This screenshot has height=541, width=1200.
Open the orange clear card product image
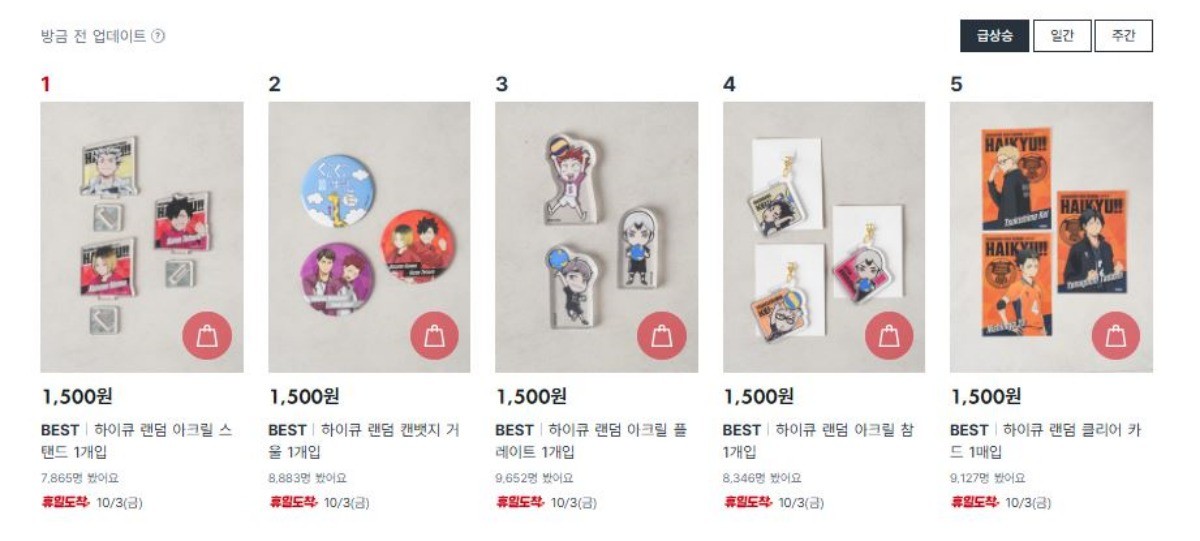click(1051, 237)
